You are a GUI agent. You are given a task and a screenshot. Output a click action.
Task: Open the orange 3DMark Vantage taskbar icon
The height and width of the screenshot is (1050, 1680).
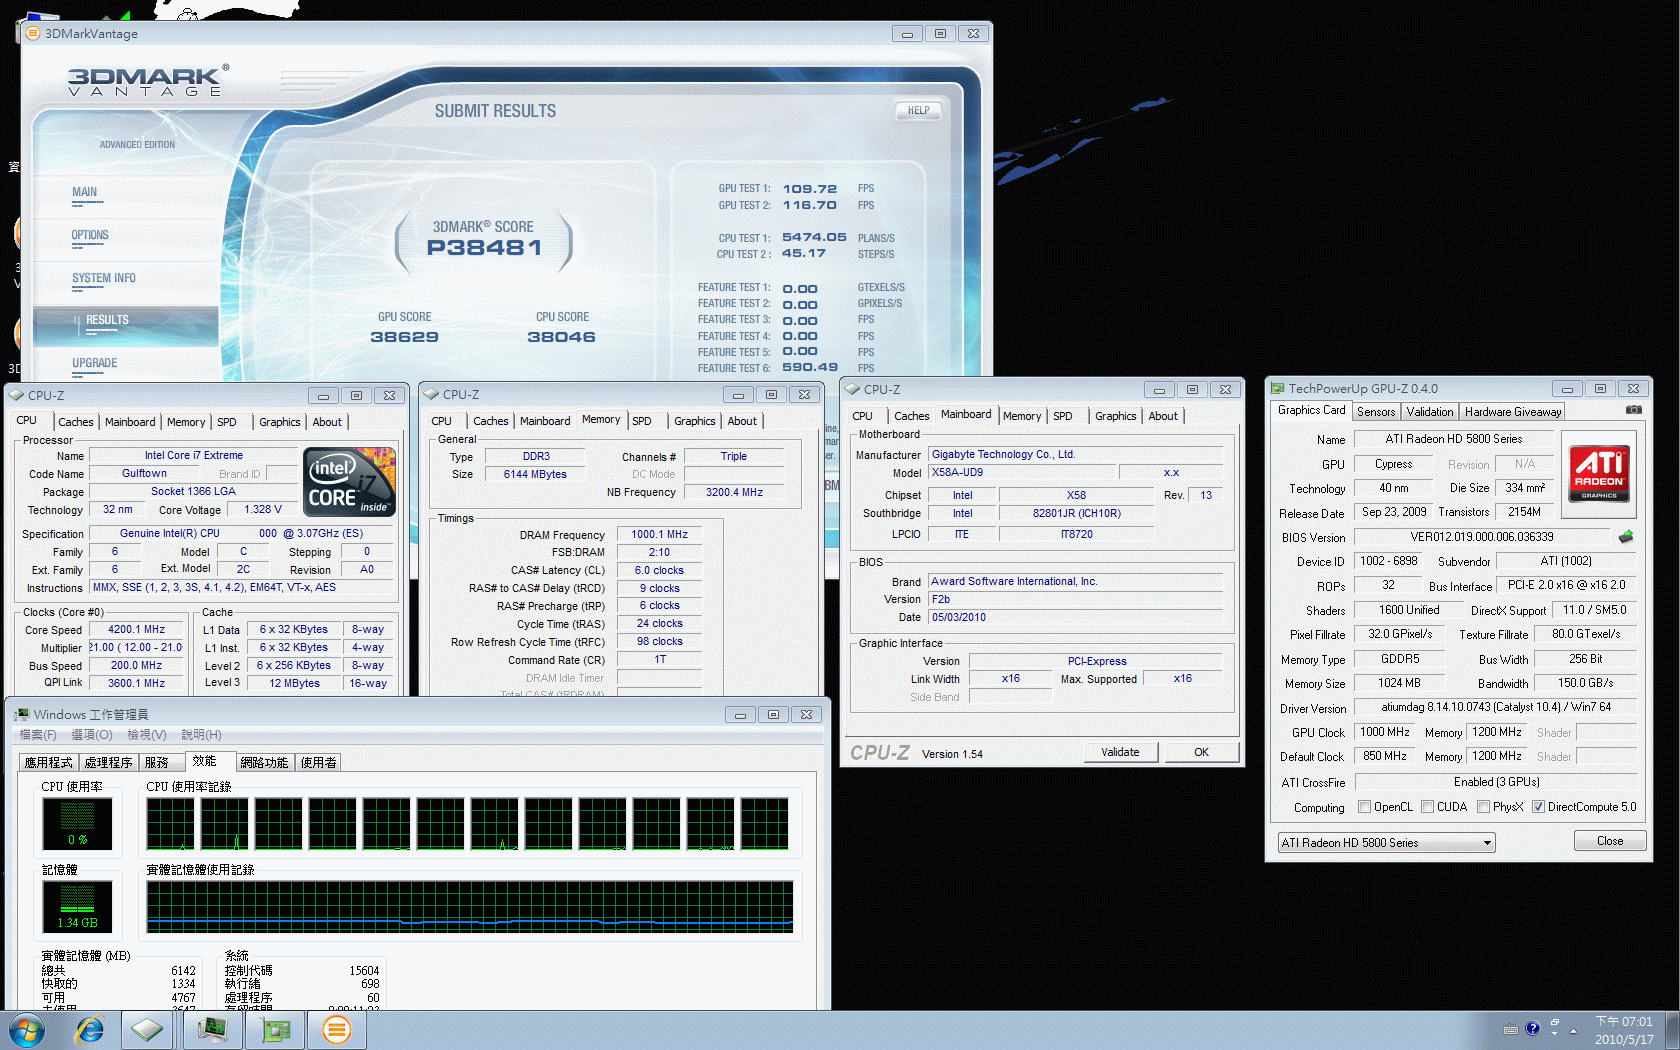point(337,1030)
